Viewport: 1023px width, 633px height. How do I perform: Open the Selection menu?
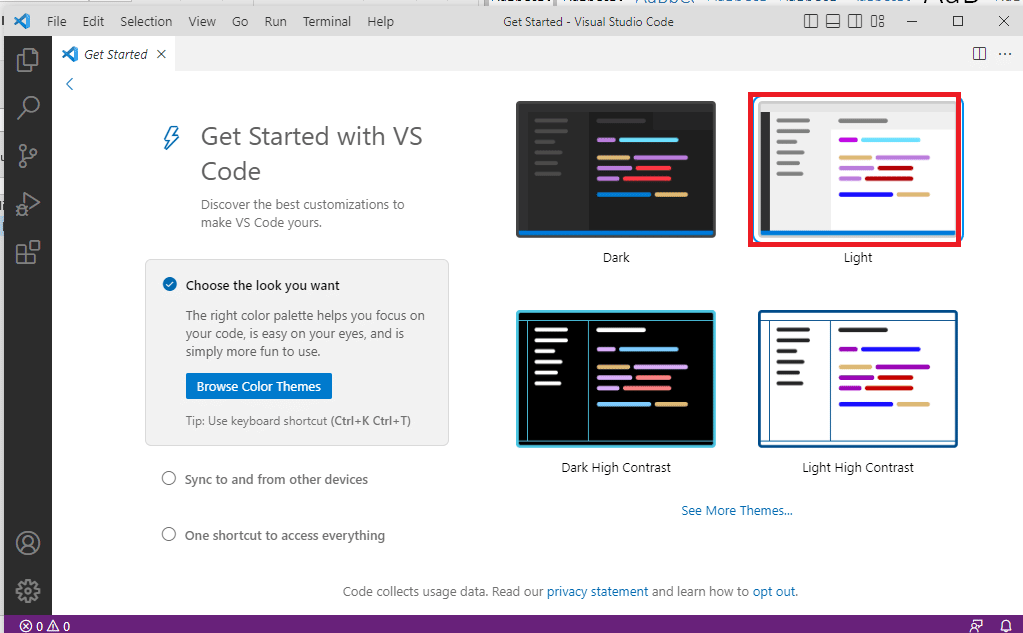pos(146,22)
